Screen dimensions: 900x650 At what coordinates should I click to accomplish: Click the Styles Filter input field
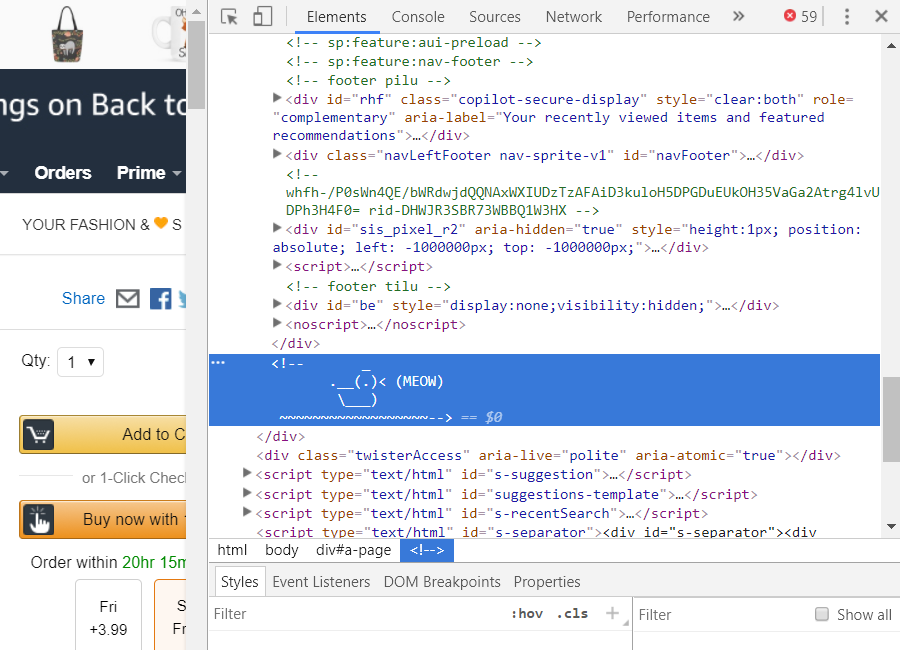tap(355, 614)
